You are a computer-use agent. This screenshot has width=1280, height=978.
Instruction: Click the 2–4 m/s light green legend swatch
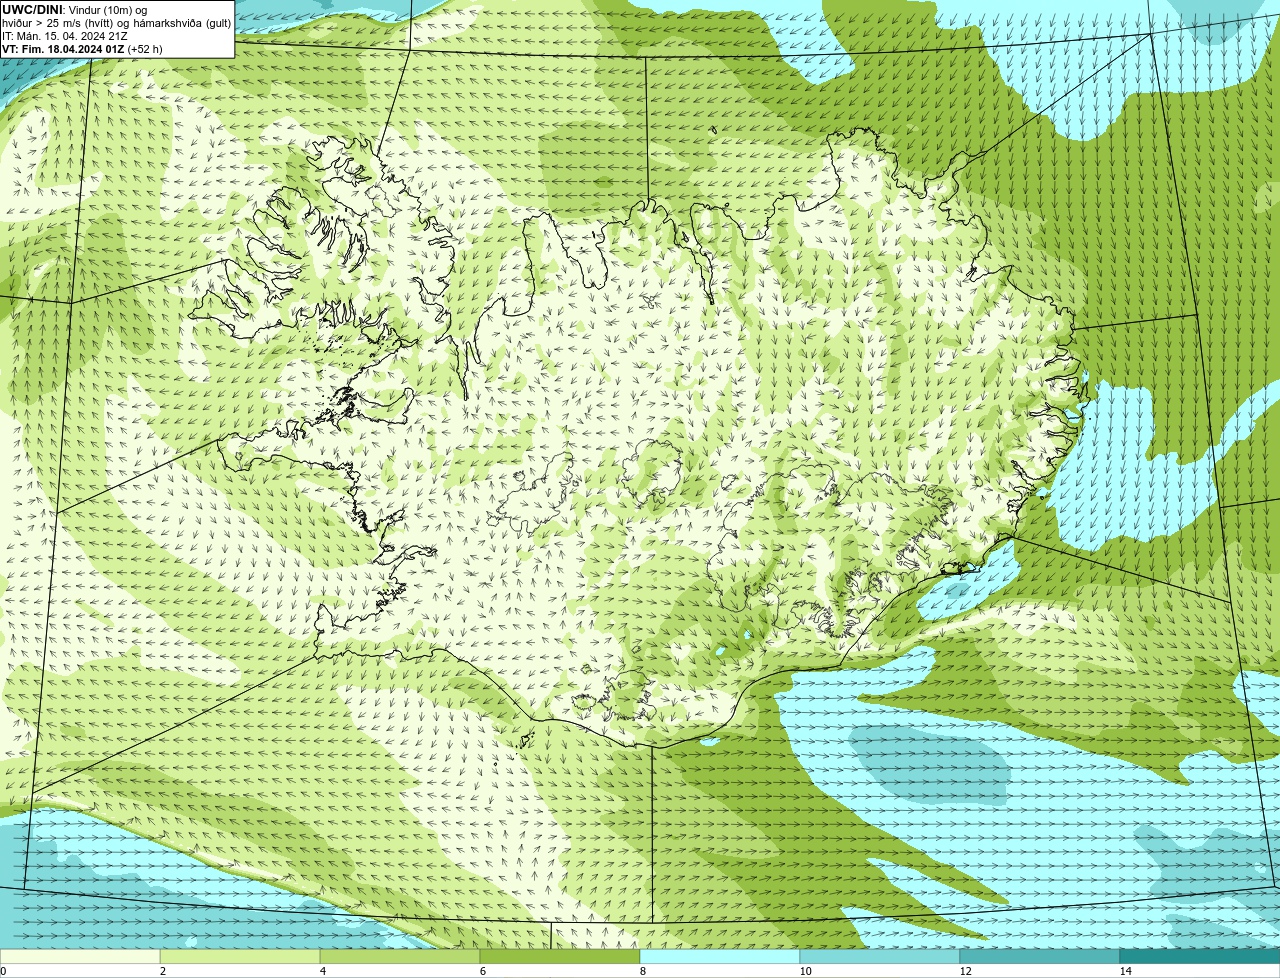[240, 956]
